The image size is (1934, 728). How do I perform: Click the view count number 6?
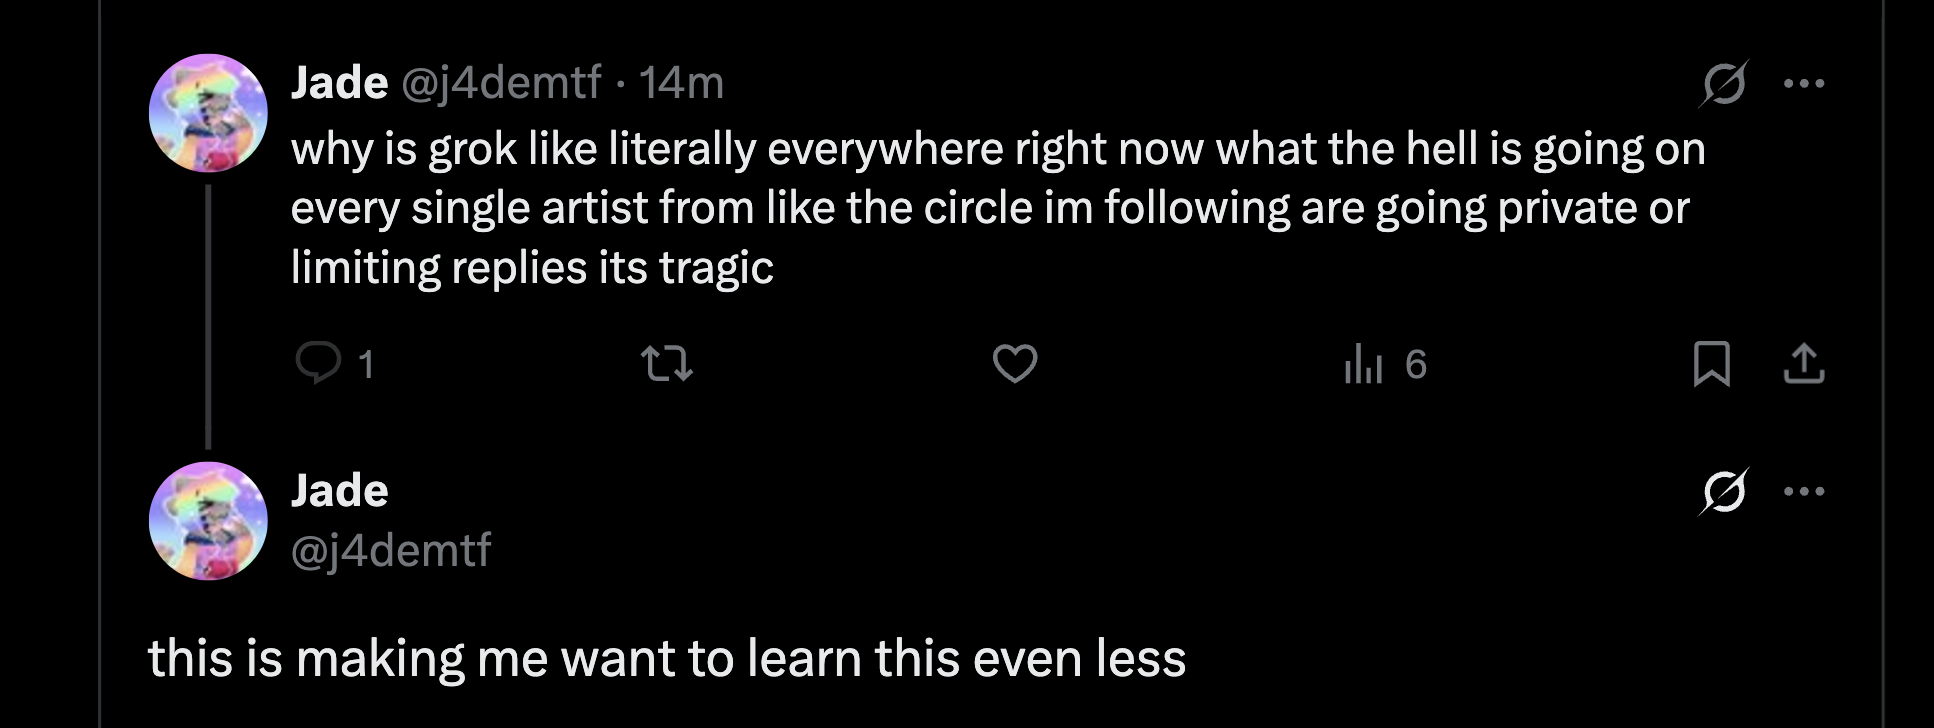pos(1415,364)
